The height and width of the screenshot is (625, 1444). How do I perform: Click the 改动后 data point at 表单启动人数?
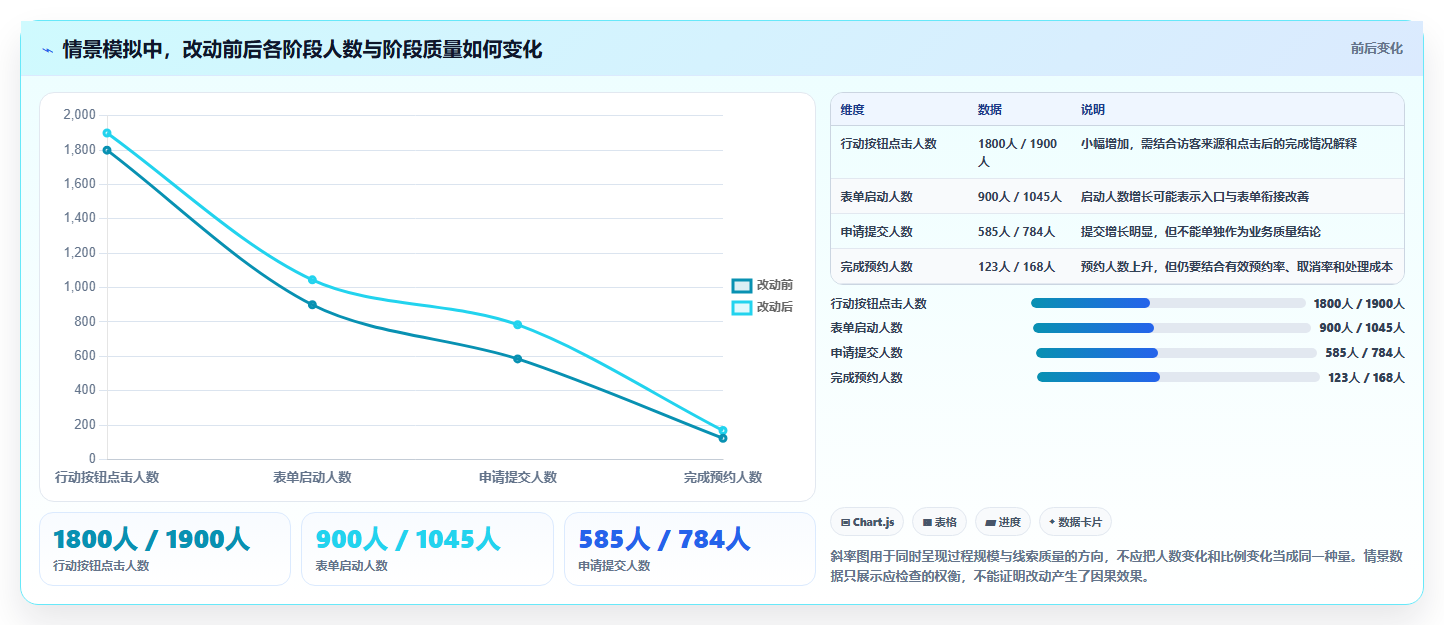click(312, 280)
